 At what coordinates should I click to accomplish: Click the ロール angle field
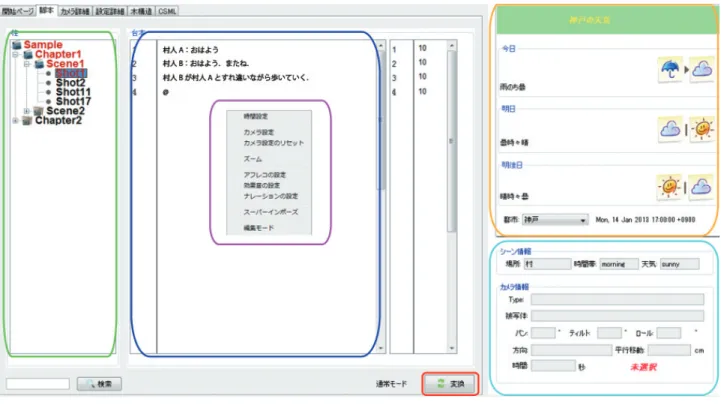tap(669, 333)
